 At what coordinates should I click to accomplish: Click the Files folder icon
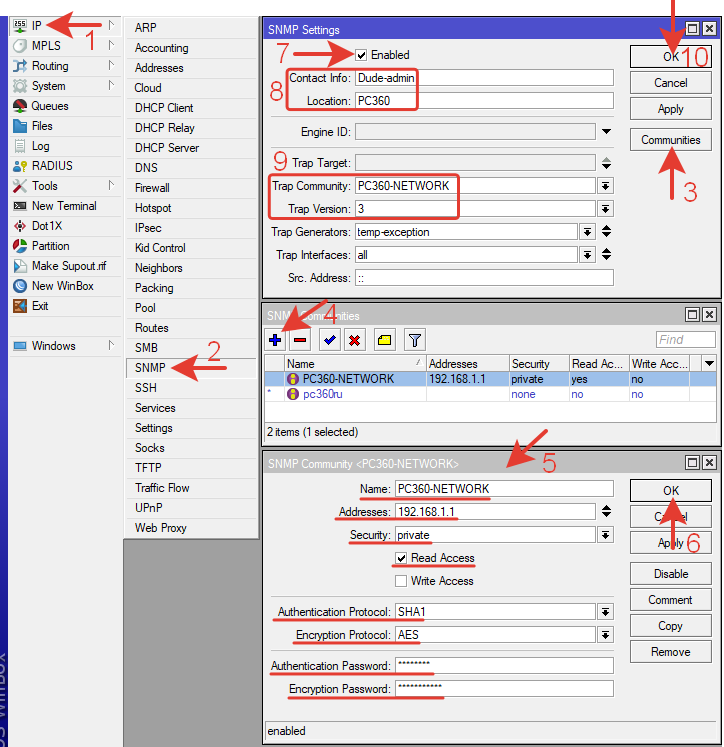20,126
